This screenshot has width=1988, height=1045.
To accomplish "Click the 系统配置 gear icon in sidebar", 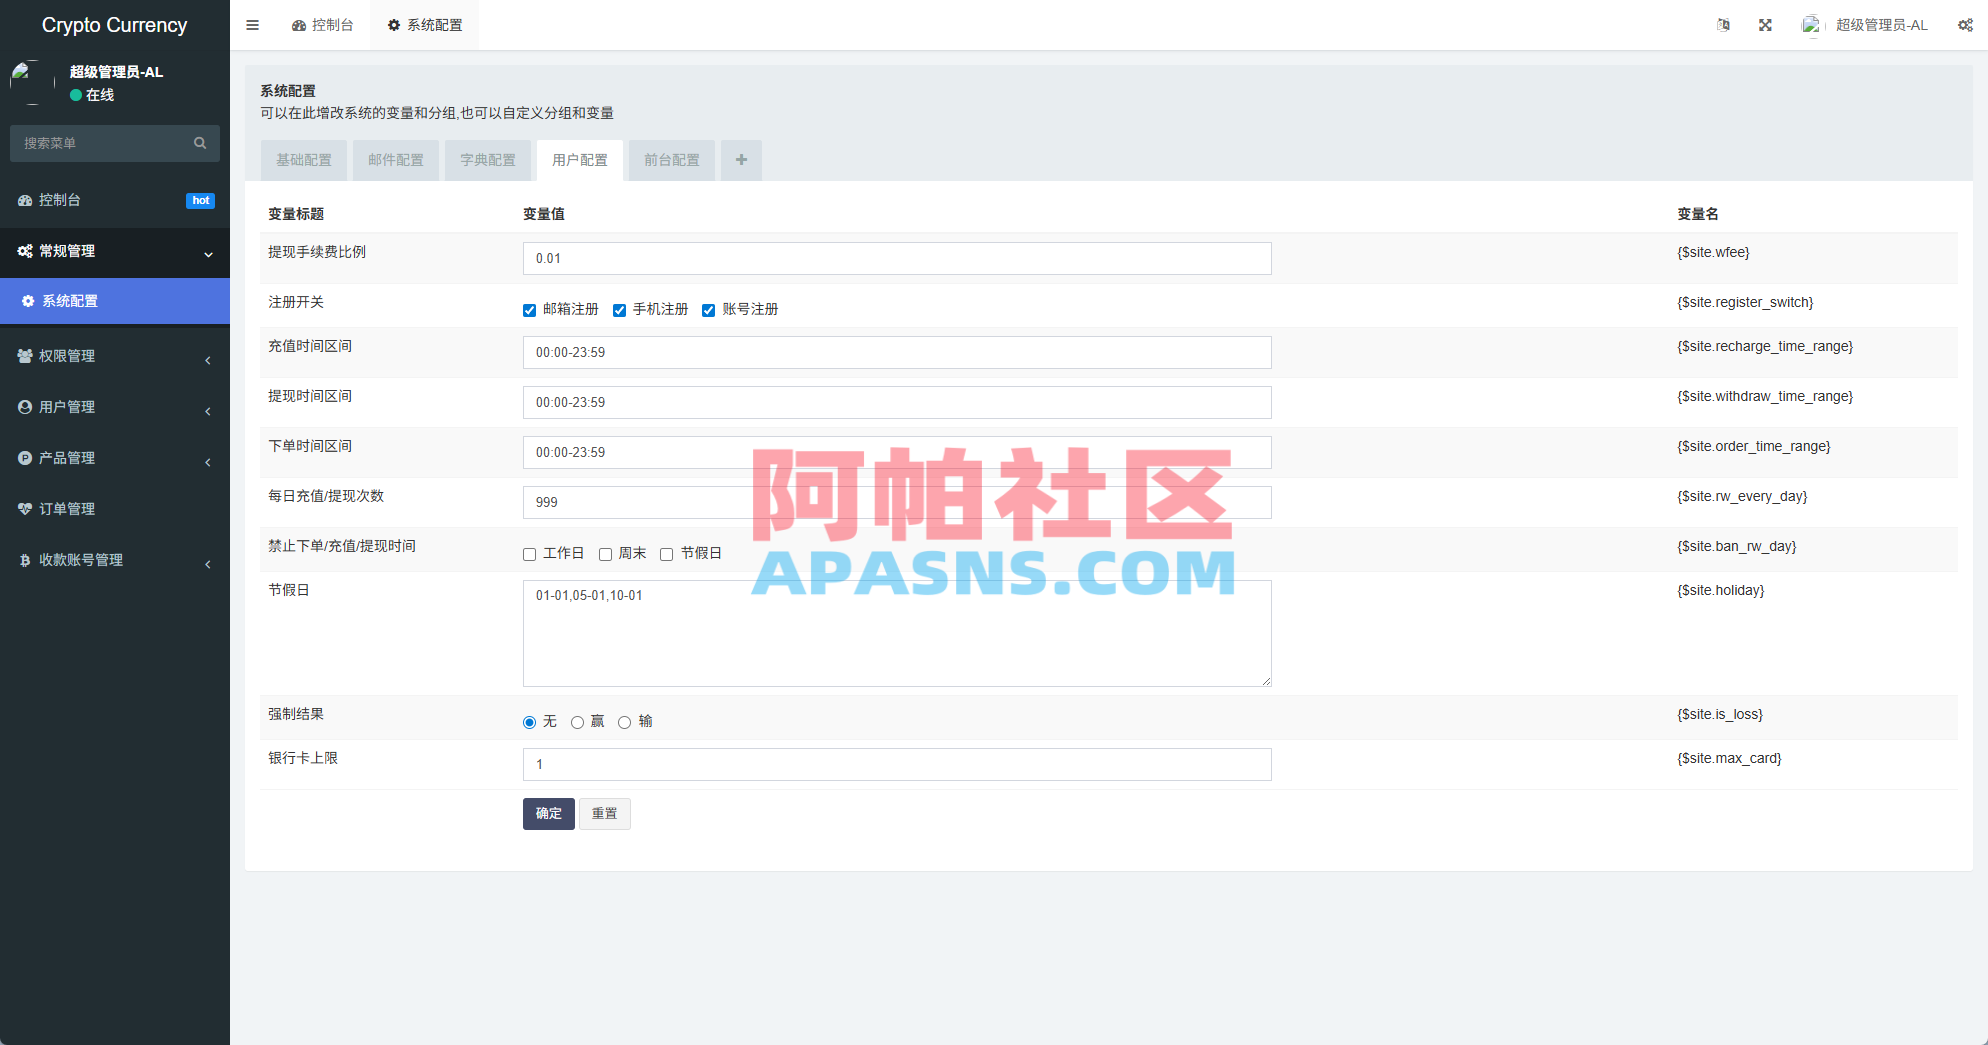I will pyautogui.click(x=28, y=301).
